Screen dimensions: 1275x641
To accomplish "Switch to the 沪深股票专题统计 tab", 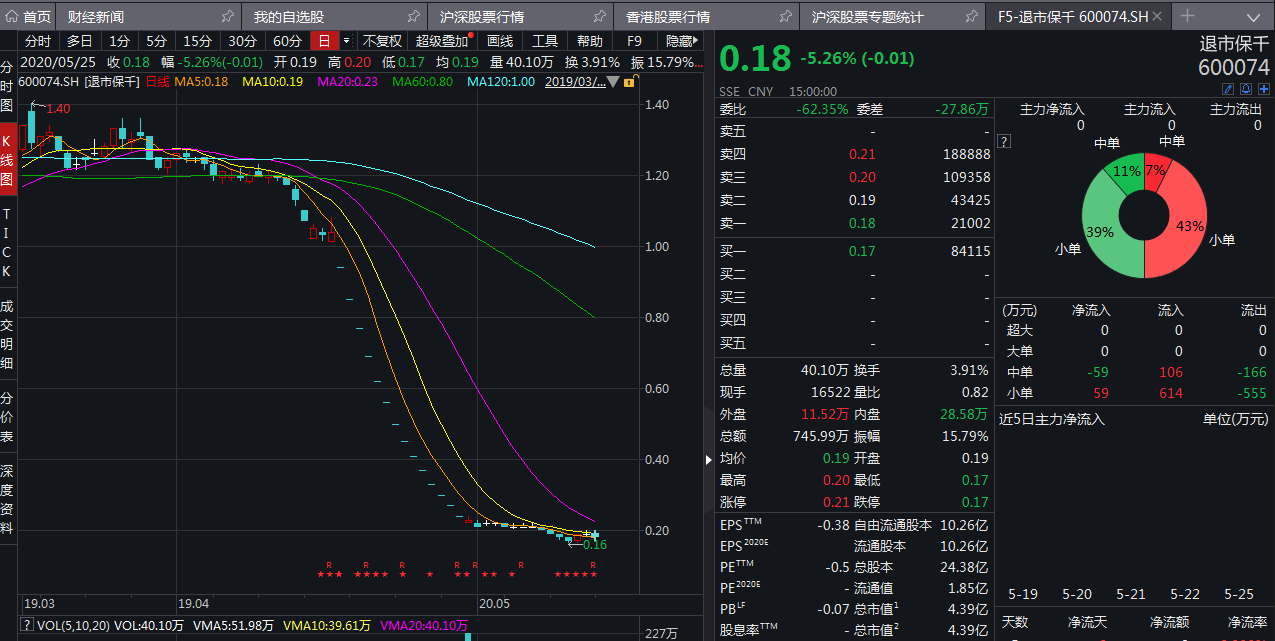I will [868, 17].
